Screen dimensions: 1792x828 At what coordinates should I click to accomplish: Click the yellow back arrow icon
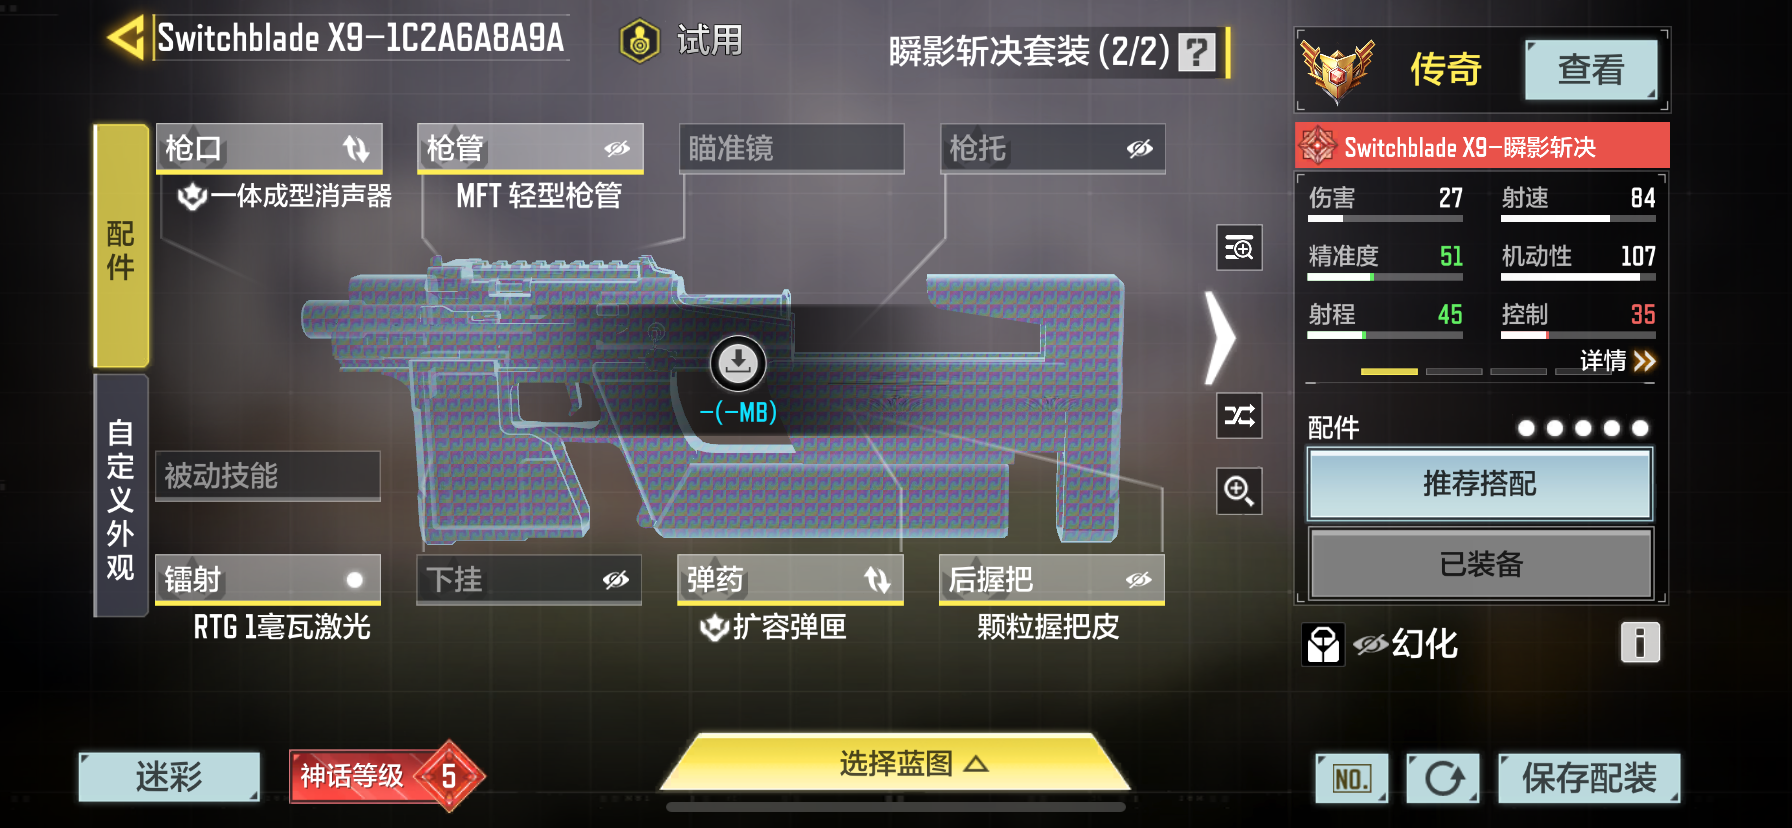[x=126, y=38]
